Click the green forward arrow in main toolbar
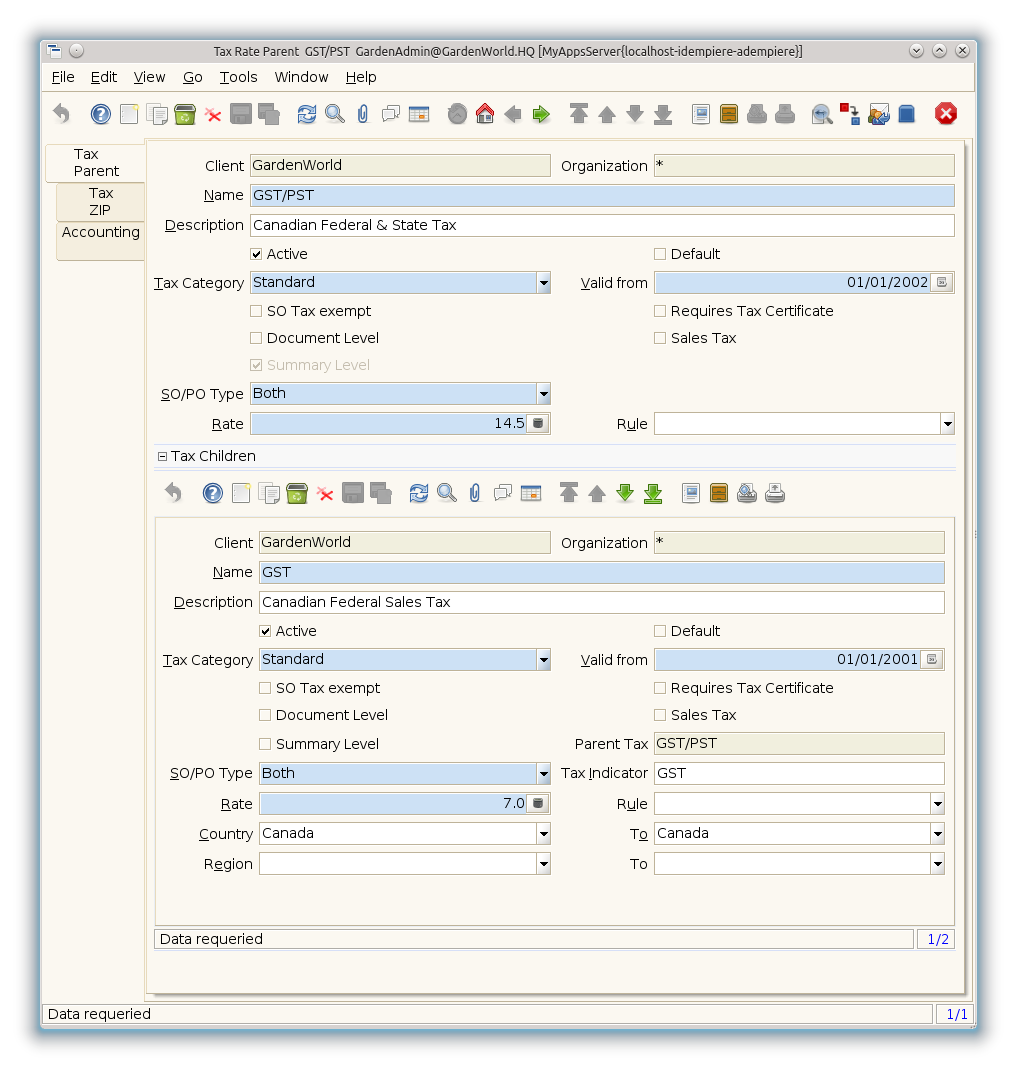1017x1069 pixels. [541, 114]
